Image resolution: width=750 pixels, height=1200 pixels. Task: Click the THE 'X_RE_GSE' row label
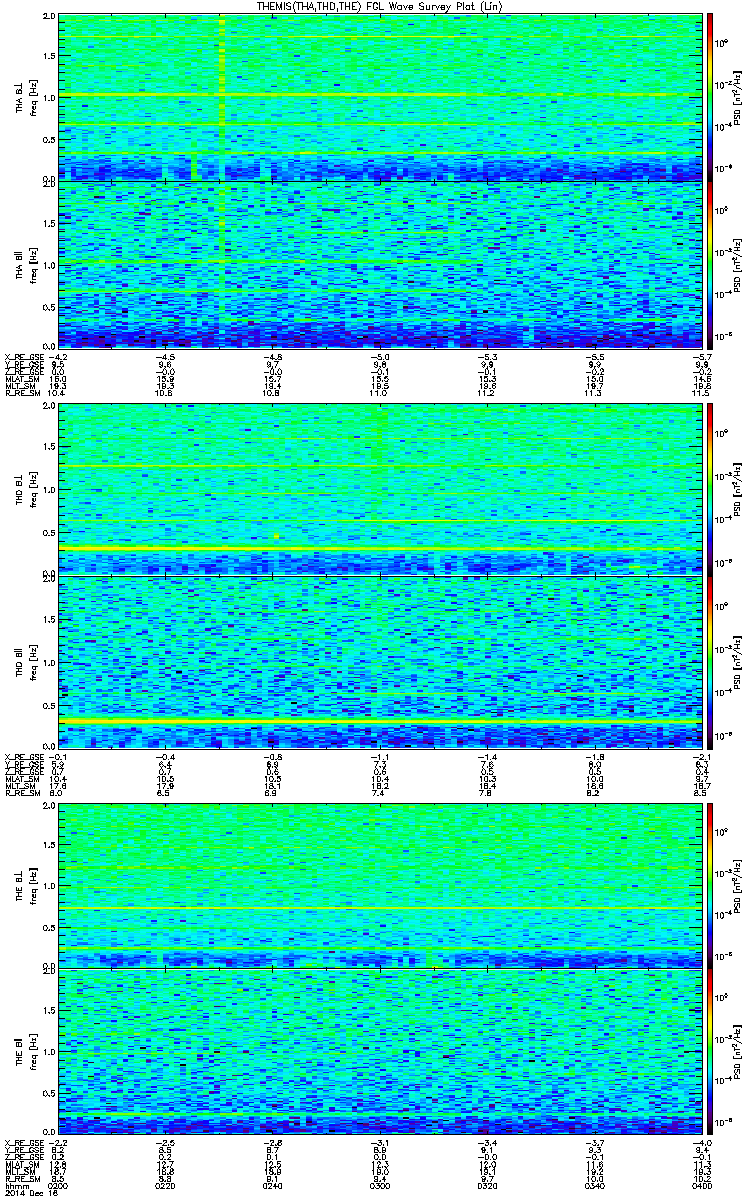(23, 1143)
